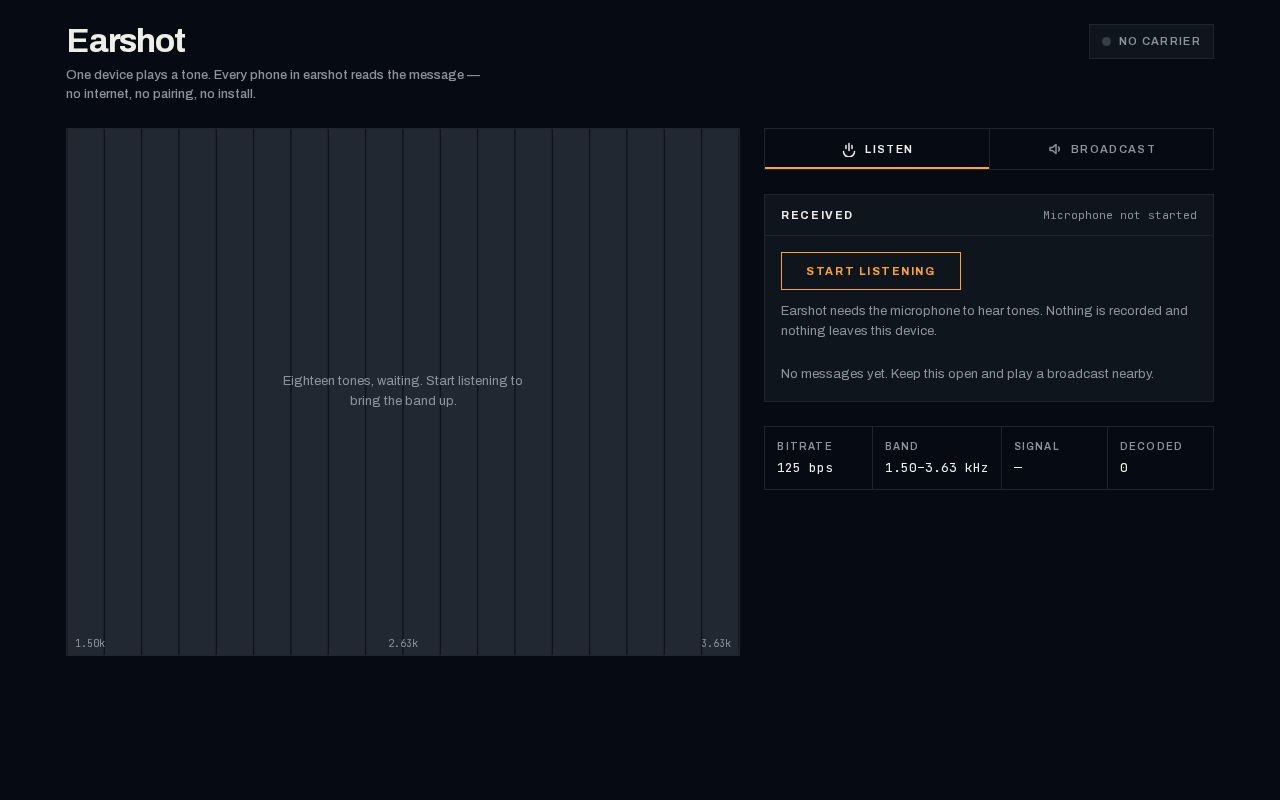Switch to the Listen tab

pyautogui.click(x=877, y=149)
